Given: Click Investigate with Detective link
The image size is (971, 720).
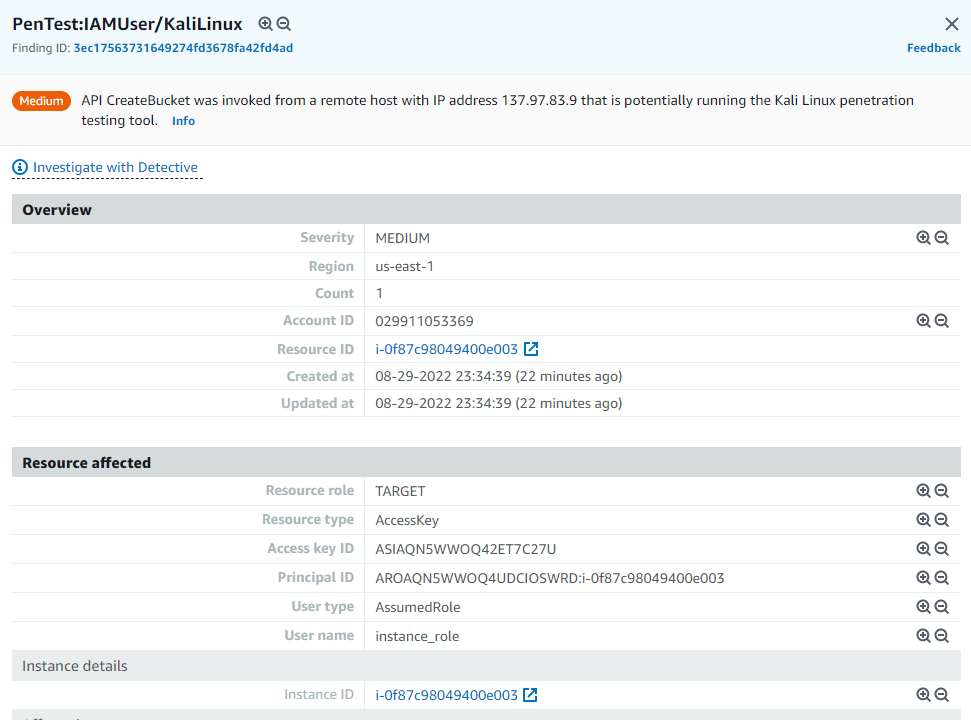Looking at the screenshot, I should (115, 167).
